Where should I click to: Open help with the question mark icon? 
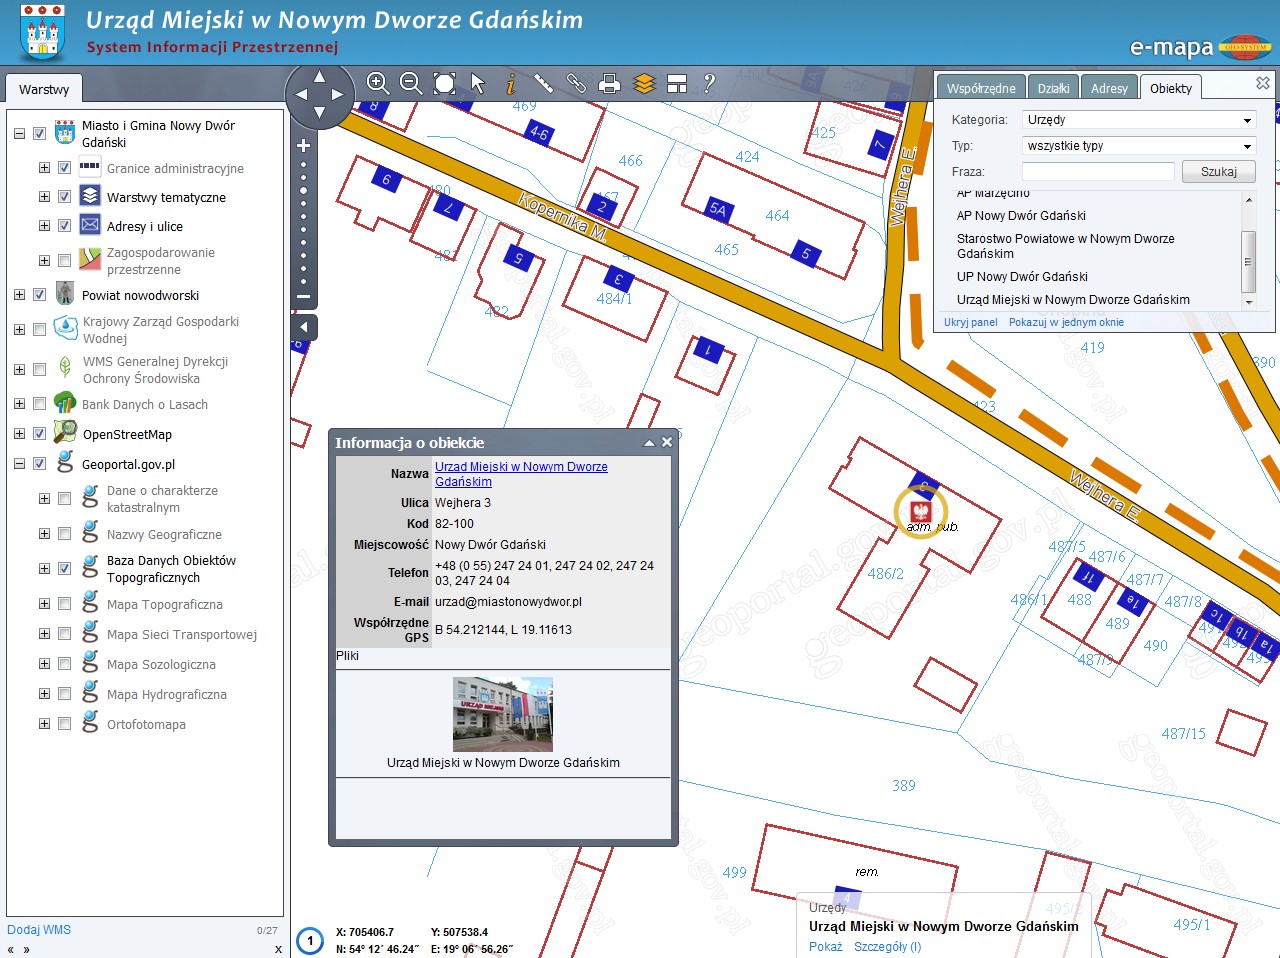[709, 83]
